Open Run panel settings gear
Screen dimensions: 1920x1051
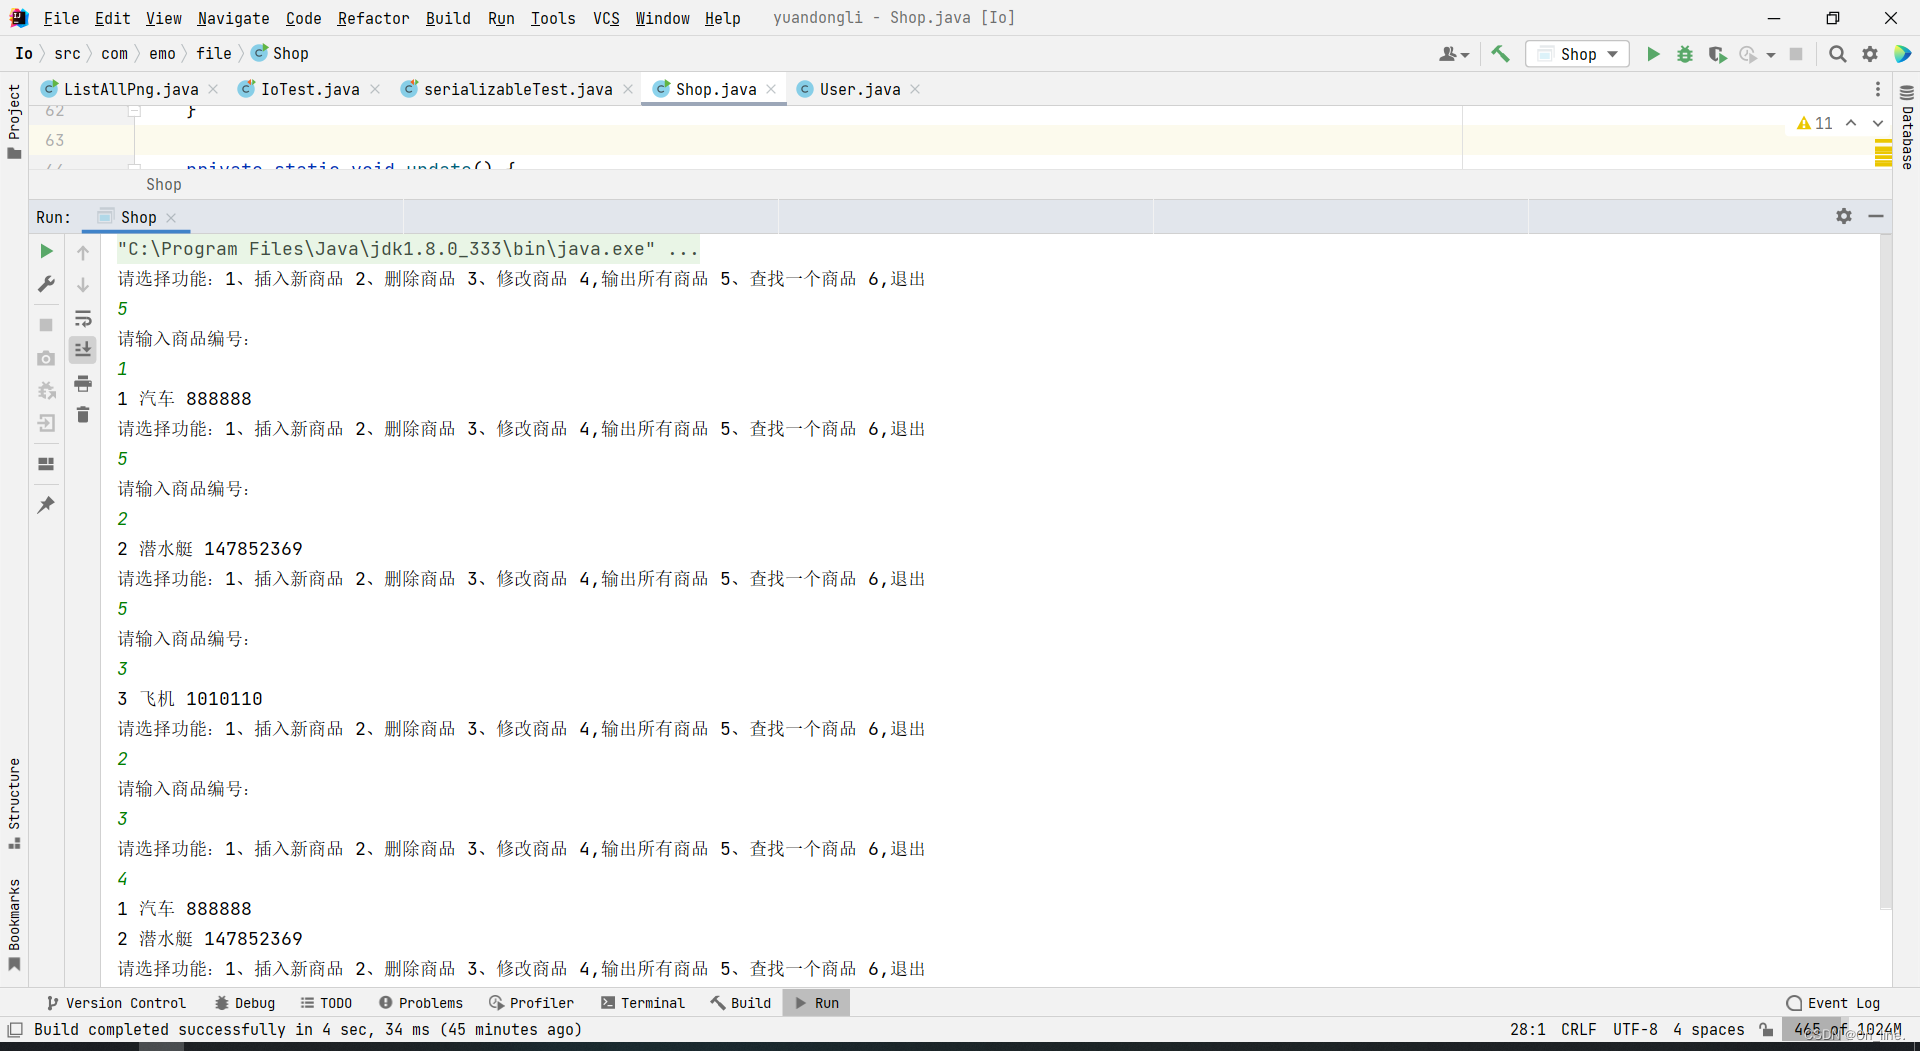coord(1844,216)
